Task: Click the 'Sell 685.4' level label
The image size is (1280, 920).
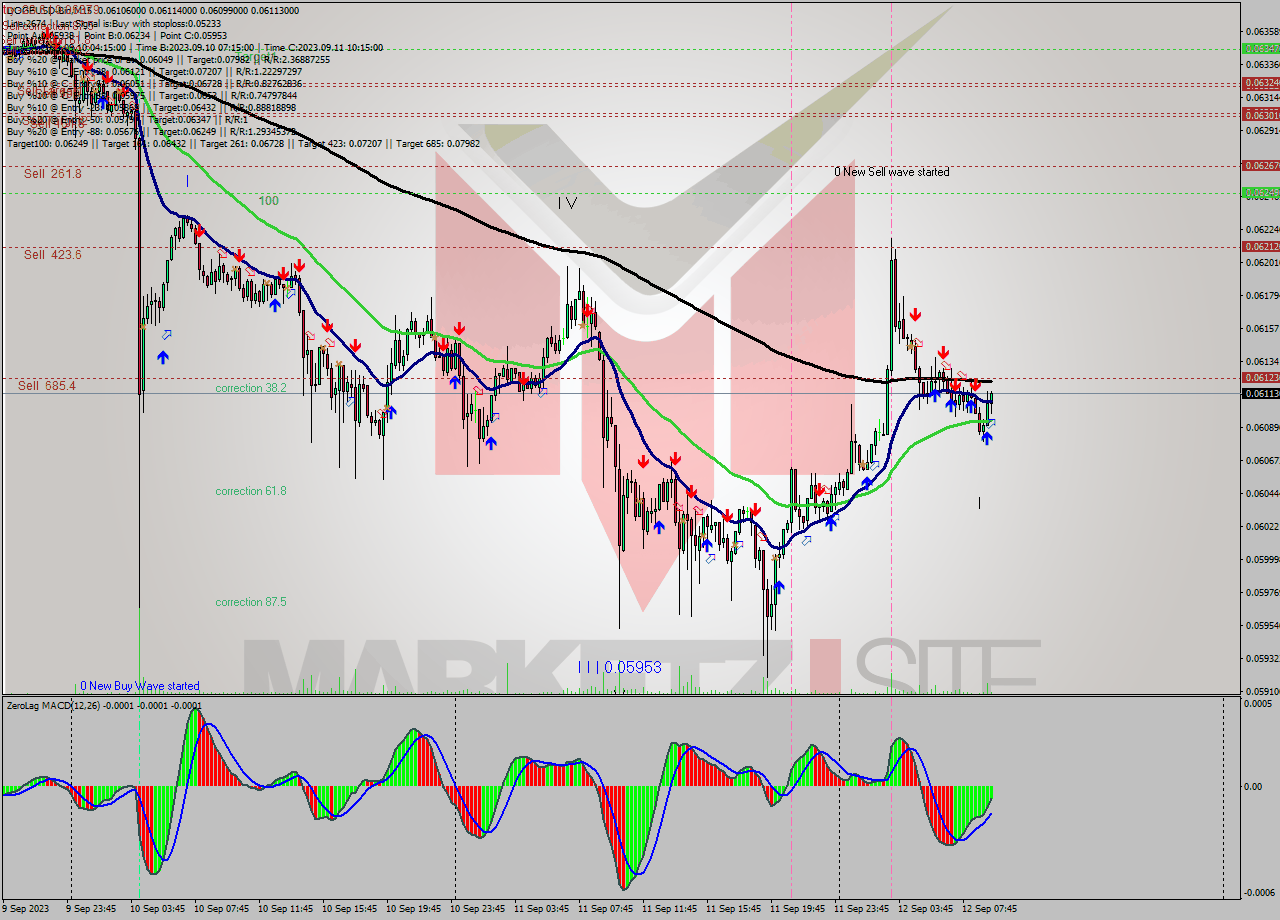Action: [x=47, y=386]
